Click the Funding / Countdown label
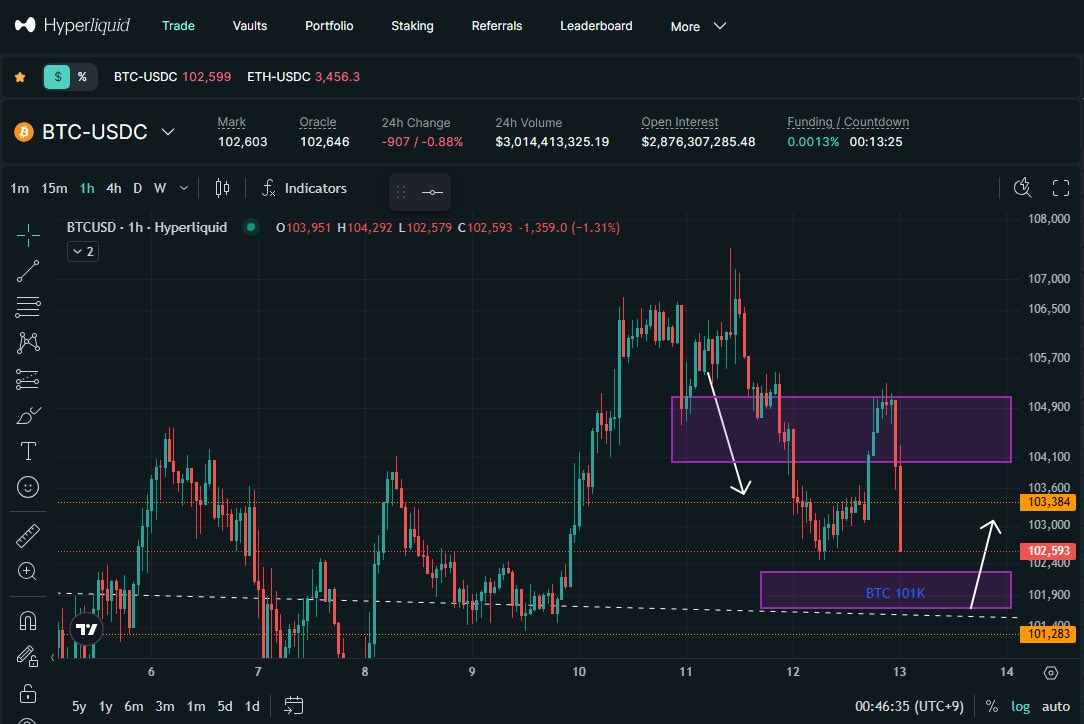 [x=848, y=122]
